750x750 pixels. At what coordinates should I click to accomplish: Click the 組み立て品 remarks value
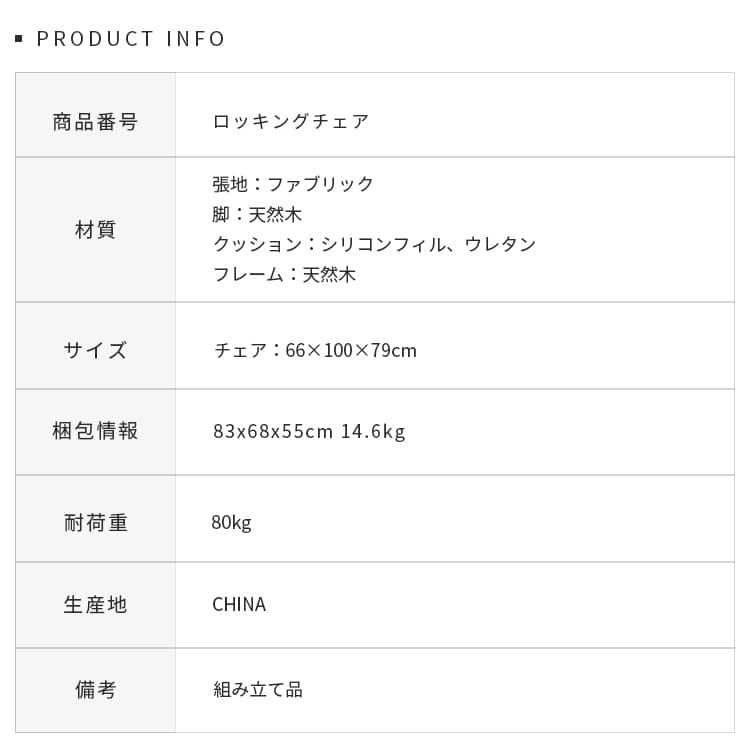pos(257,690)
